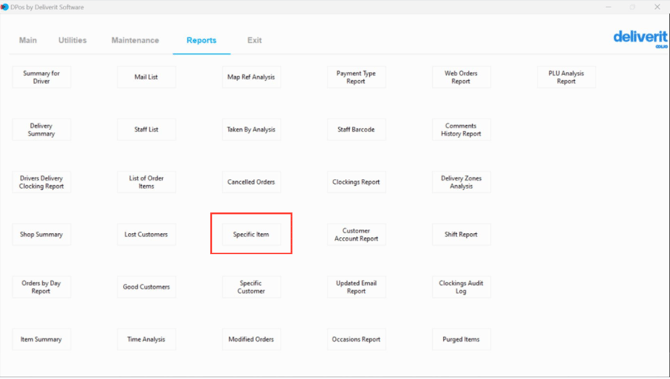Run Taken By Analysis report
Viewport: 670px width, 379px height.
pyautogui.click(x=251, y=129)
